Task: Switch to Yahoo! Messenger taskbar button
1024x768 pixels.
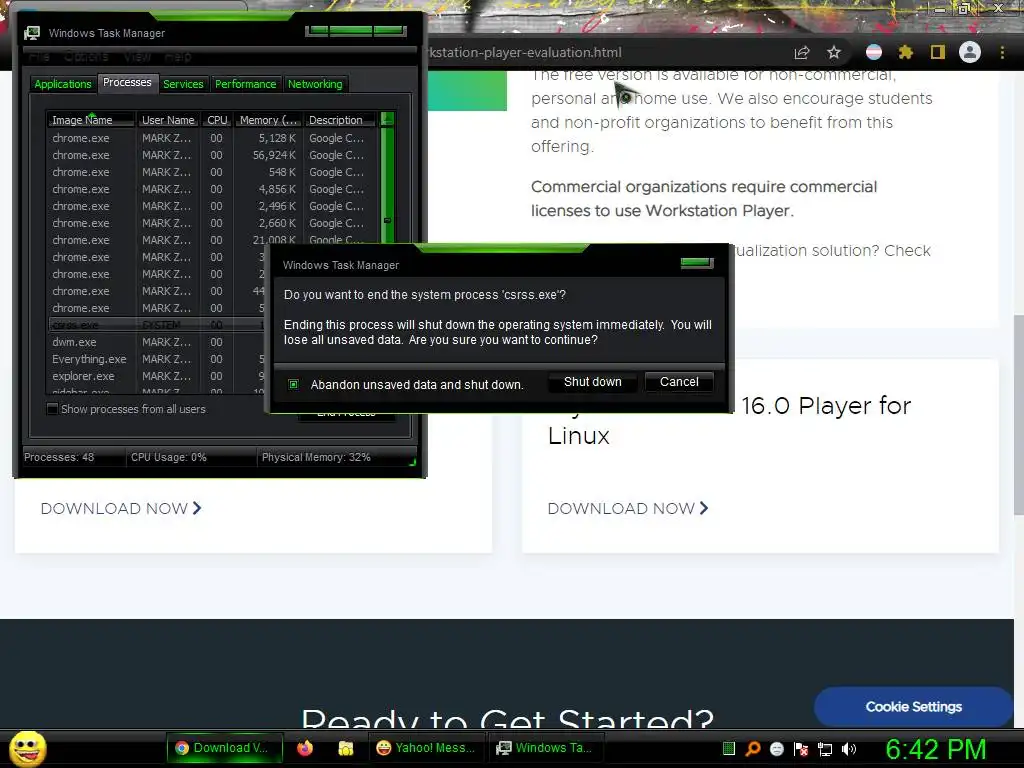Action: click(426, 748)
